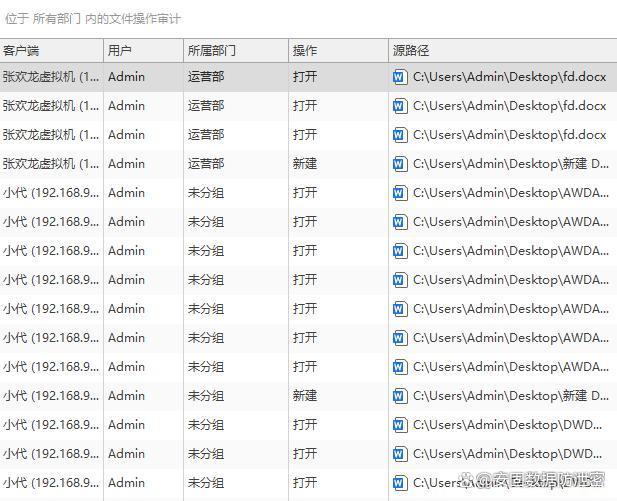Sort by the 用户 column header
Image resolution: width=617 pixels, height=501 pixels.
pos(143,50)
